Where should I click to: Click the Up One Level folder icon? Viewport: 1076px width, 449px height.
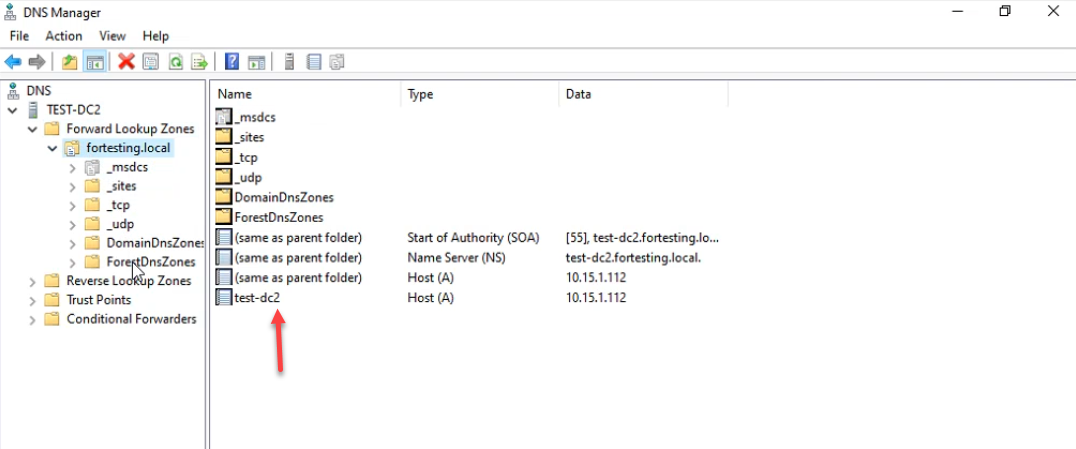[x=69, y=62]
